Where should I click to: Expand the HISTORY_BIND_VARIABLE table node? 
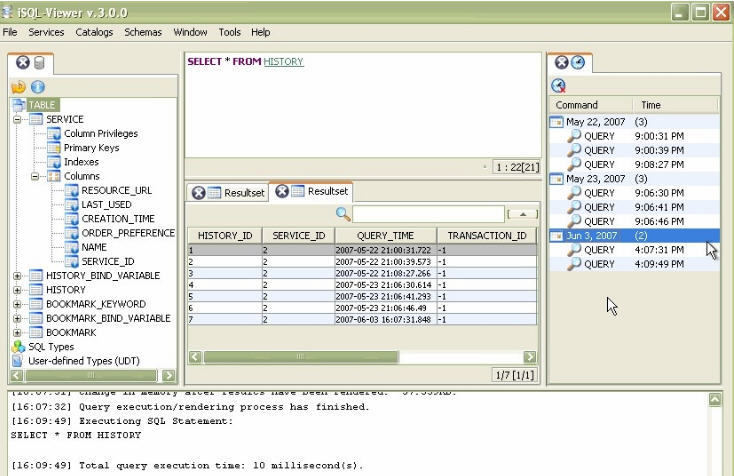tap(17, 276)
